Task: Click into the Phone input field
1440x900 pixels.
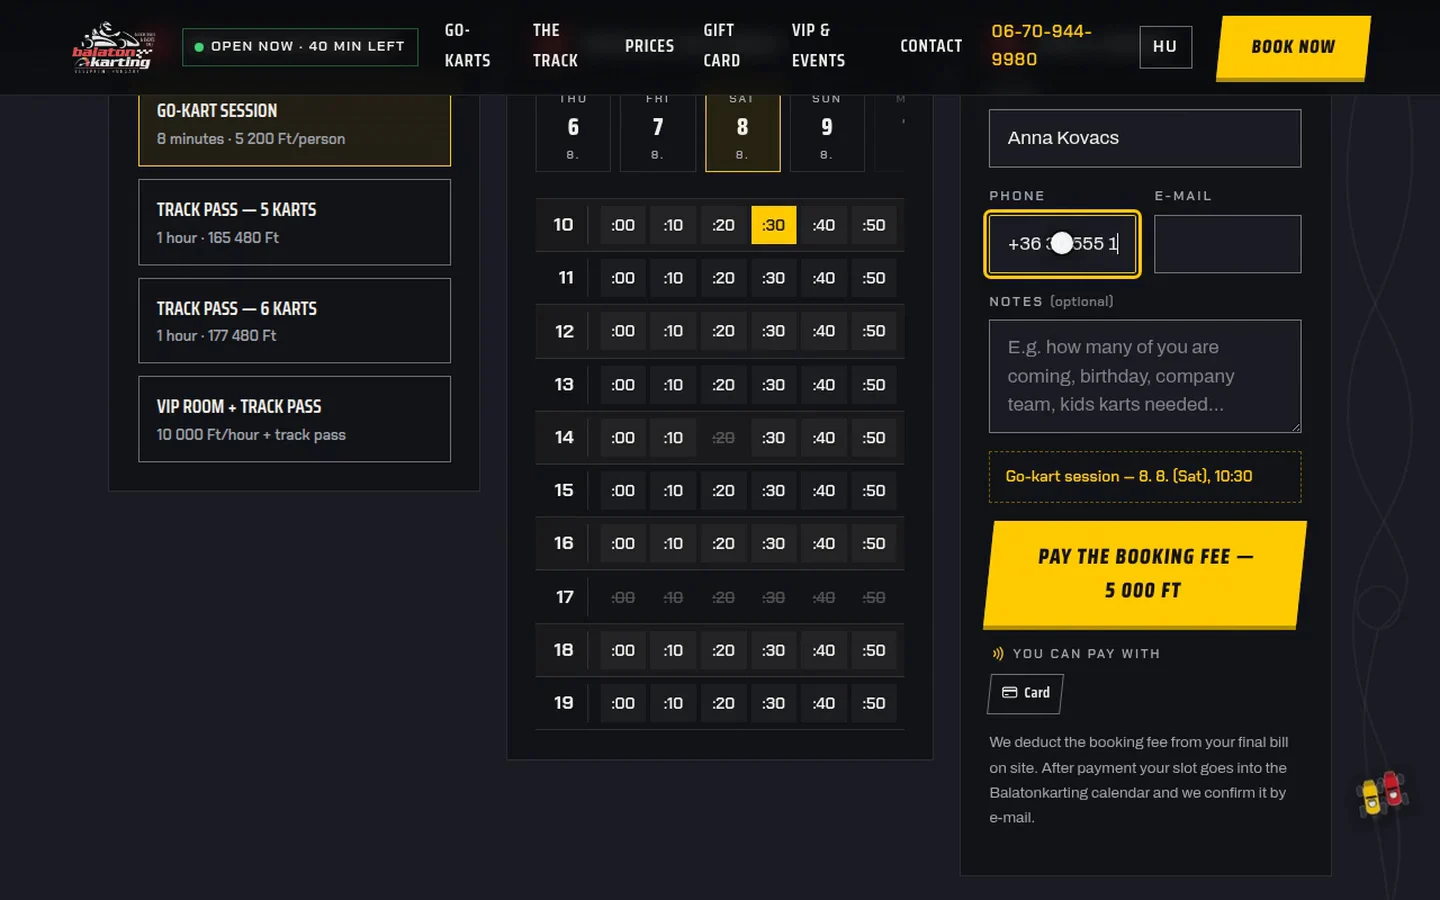Action: (x=1062, y=244)
